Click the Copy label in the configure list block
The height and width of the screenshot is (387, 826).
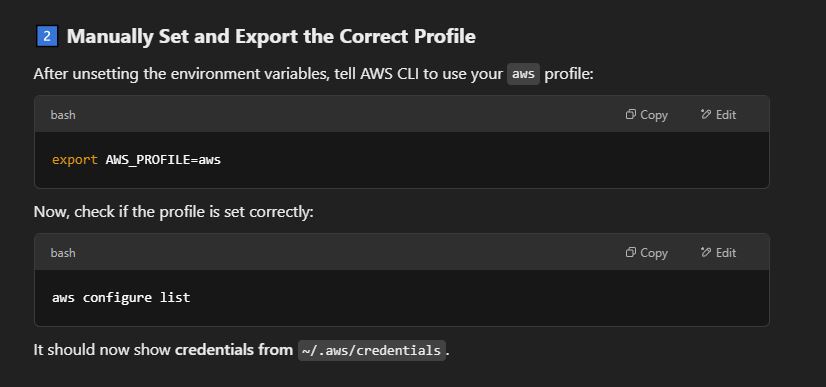click(x=654, y=253)
